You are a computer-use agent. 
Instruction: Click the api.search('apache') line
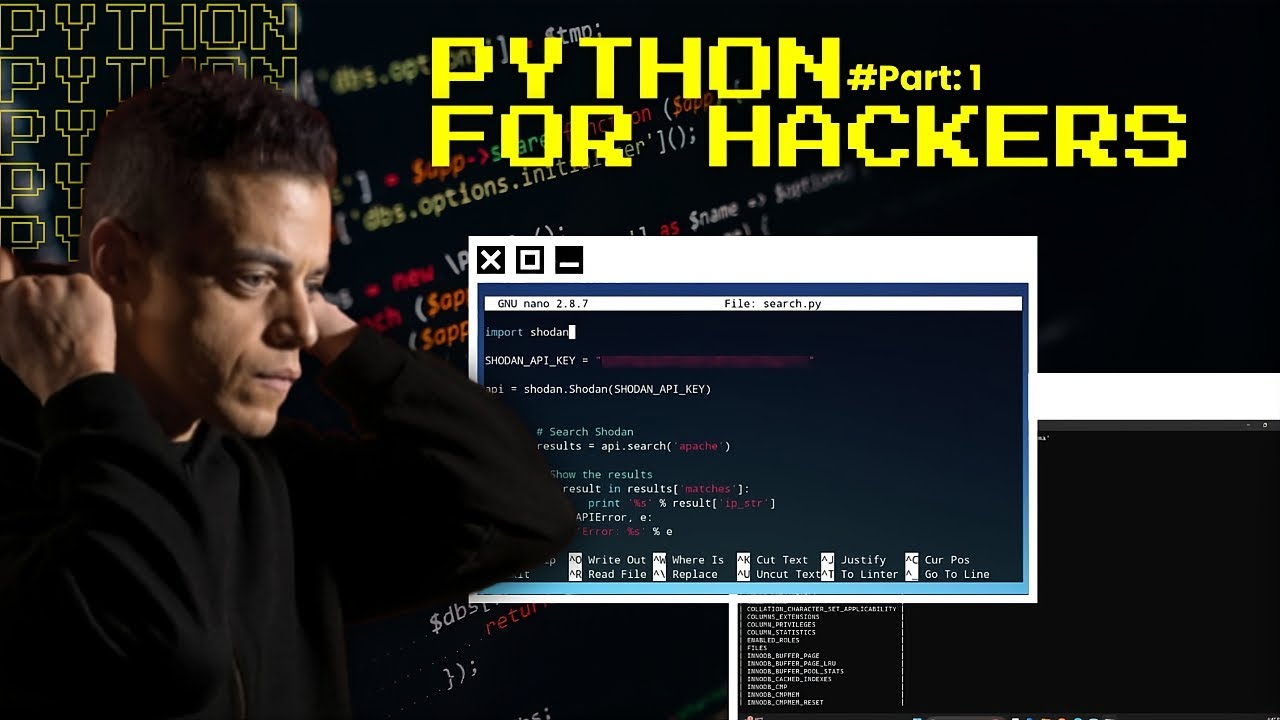[633, 446]
